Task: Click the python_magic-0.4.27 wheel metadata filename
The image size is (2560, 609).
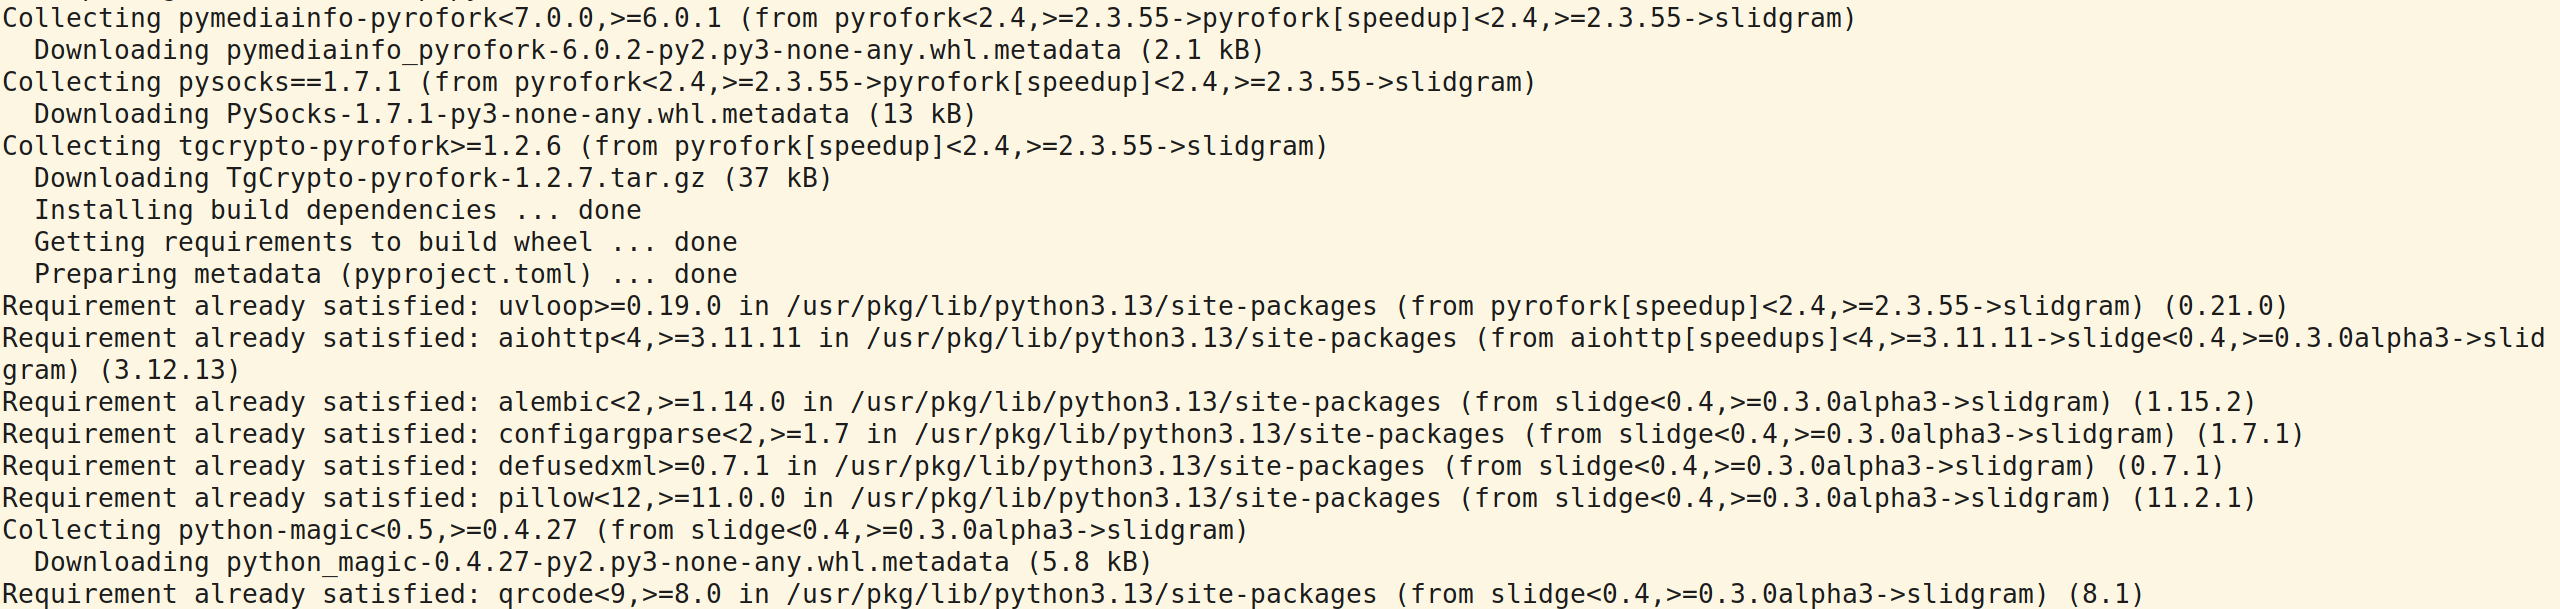Action: (x=617, y=562)
